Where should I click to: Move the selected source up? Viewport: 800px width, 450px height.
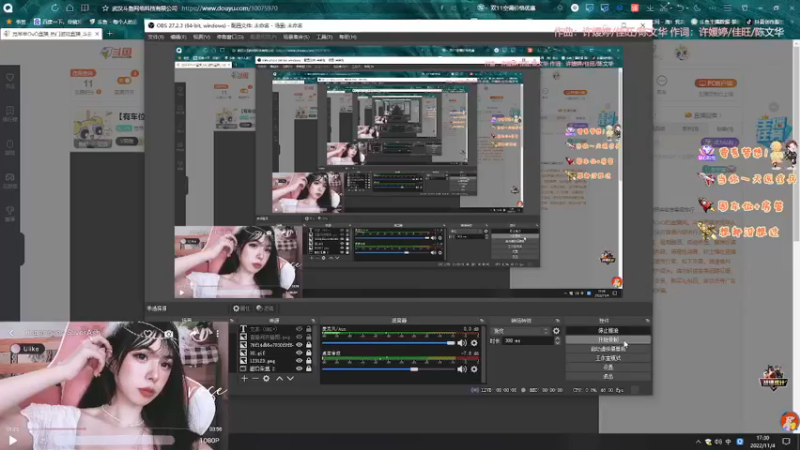pos(279,379)
